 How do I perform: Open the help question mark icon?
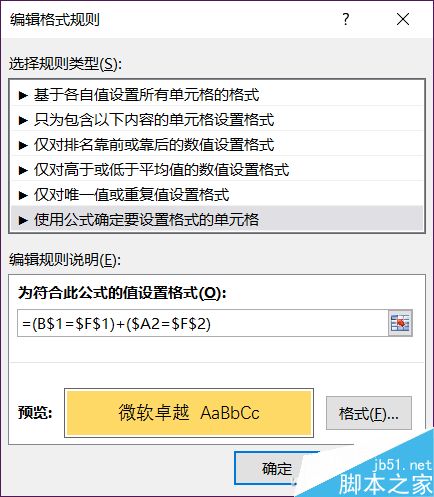346,19
